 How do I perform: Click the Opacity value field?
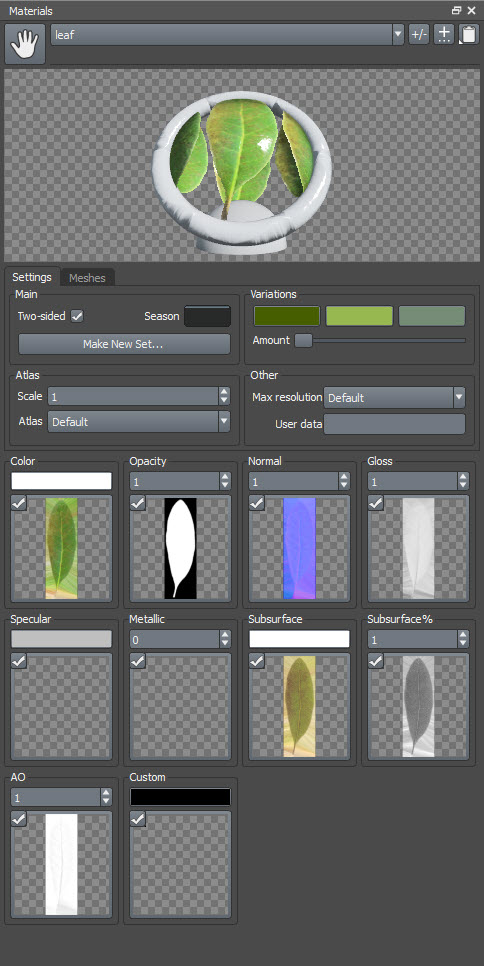click(174, 481)
